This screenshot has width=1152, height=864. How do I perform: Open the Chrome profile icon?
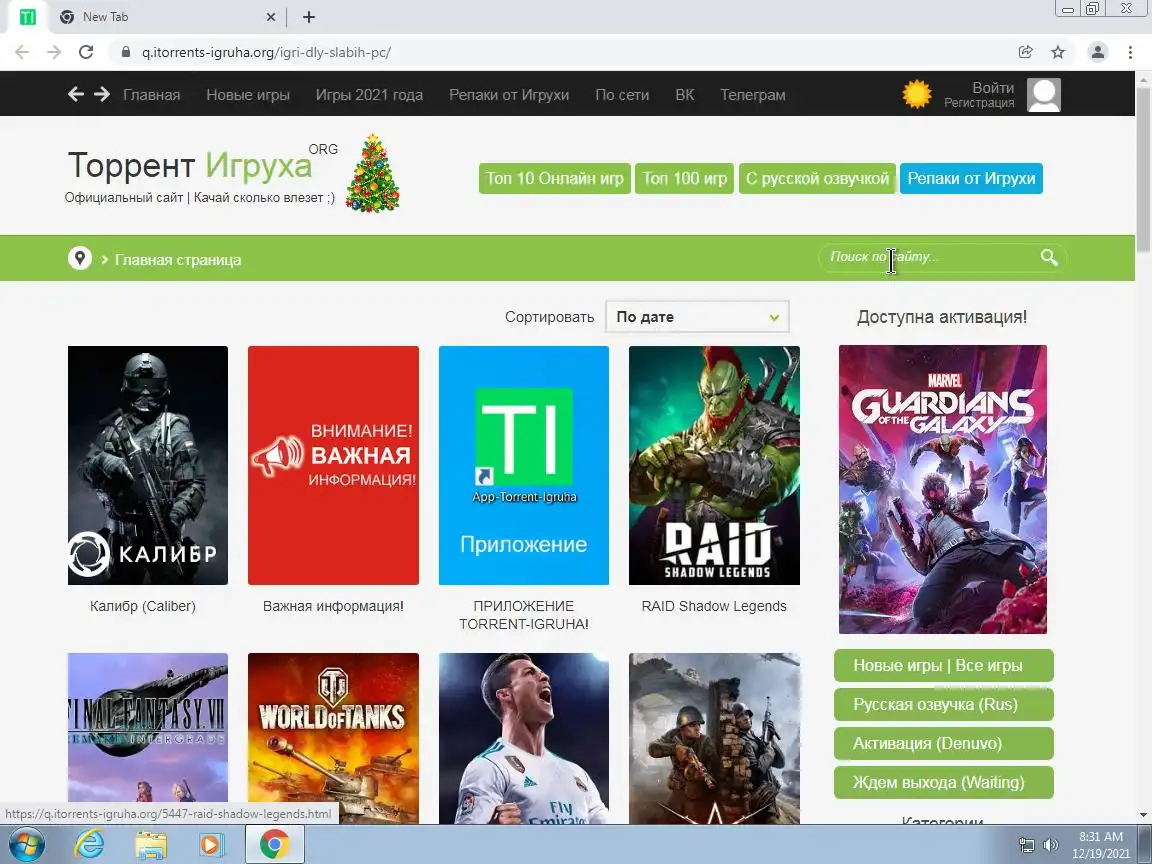tap(1098, 52)
